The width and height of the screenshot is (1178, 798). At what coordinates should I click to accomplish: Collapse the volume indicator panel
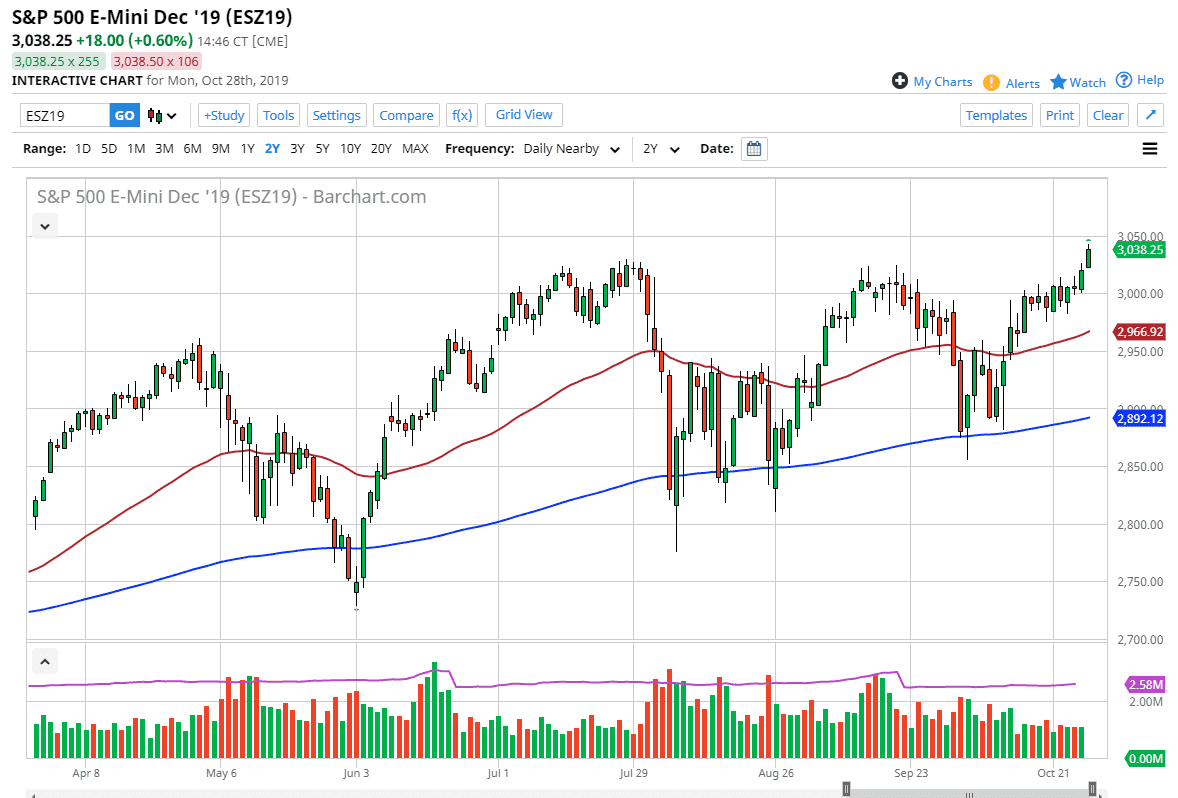tap(44, 661)
